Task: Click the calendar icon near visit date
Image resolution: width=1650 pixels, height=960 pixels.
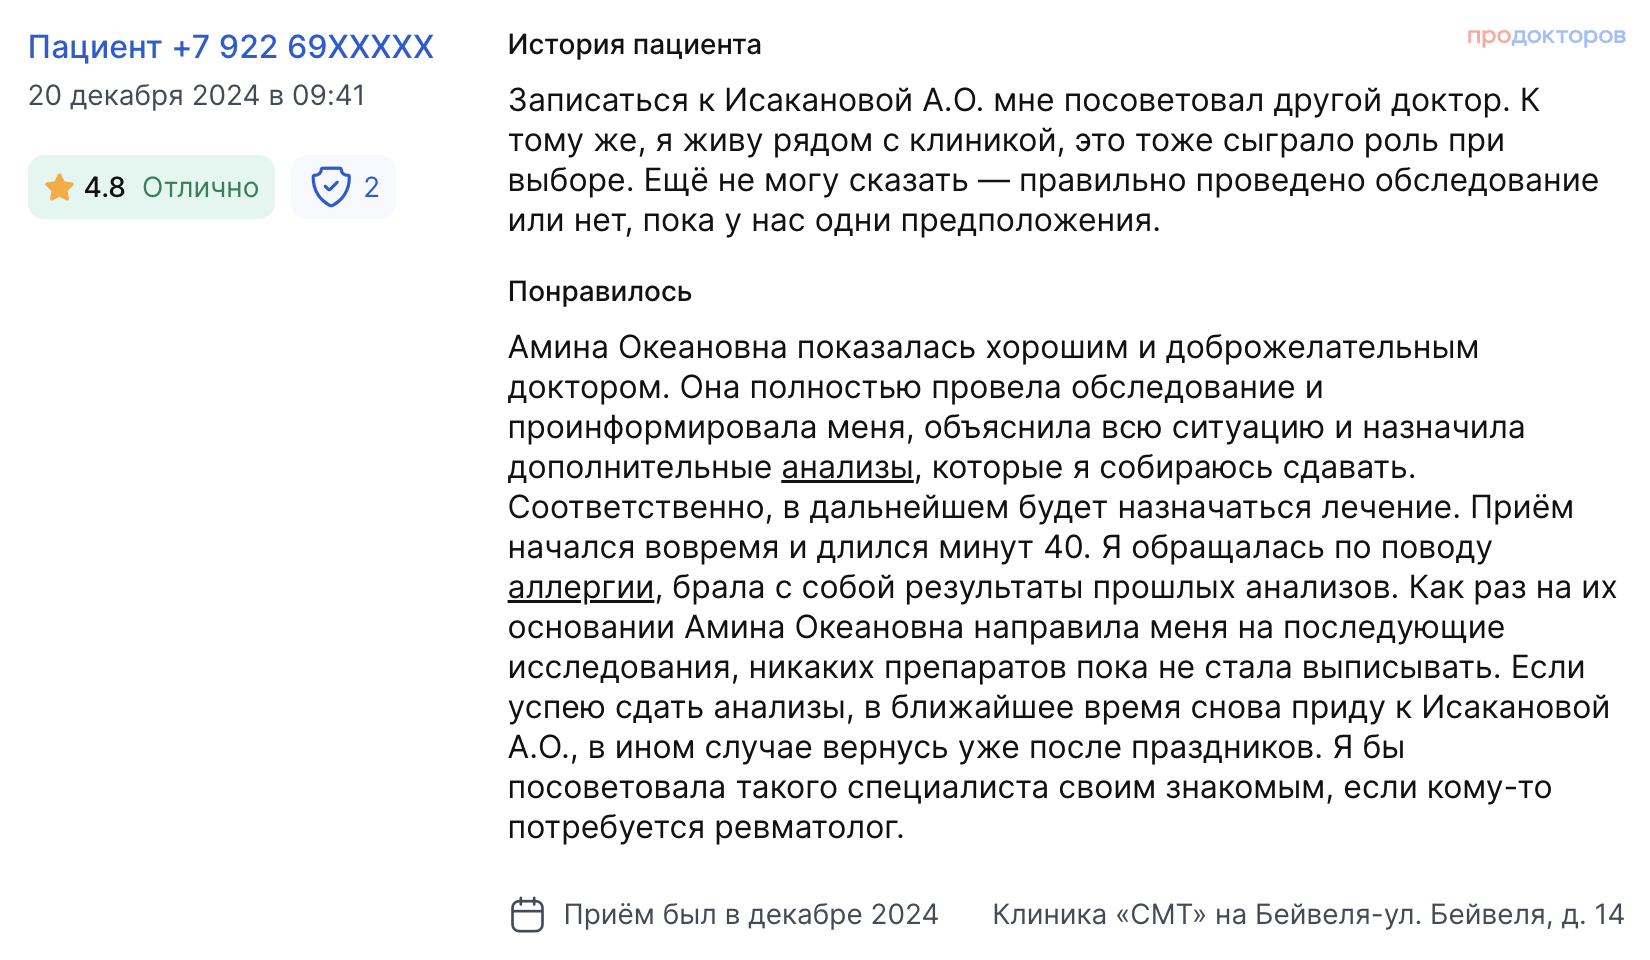Action: (x=527, y=914)
